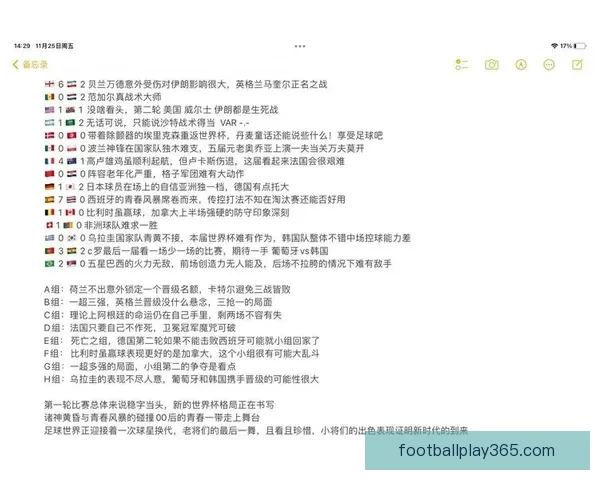Click the line about 比利时虽赢球
The width and height of the screenshot is (600, 480).
pyautogui.click(x=167, y=212)
